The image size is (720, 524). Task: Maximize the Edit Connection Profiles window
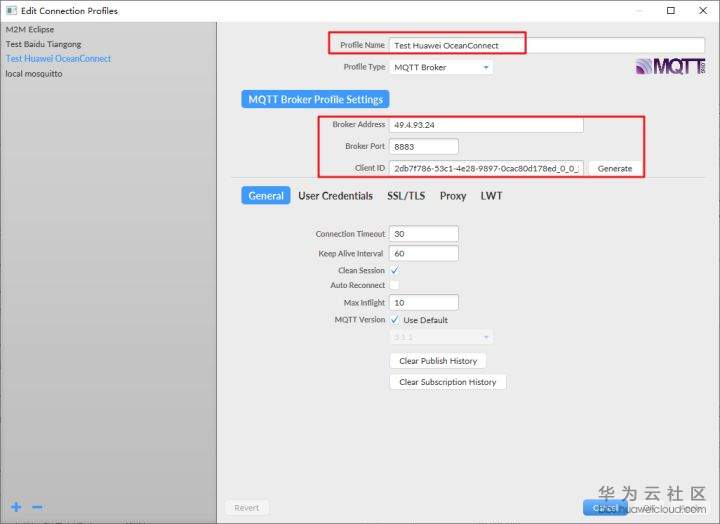(671, 10)
